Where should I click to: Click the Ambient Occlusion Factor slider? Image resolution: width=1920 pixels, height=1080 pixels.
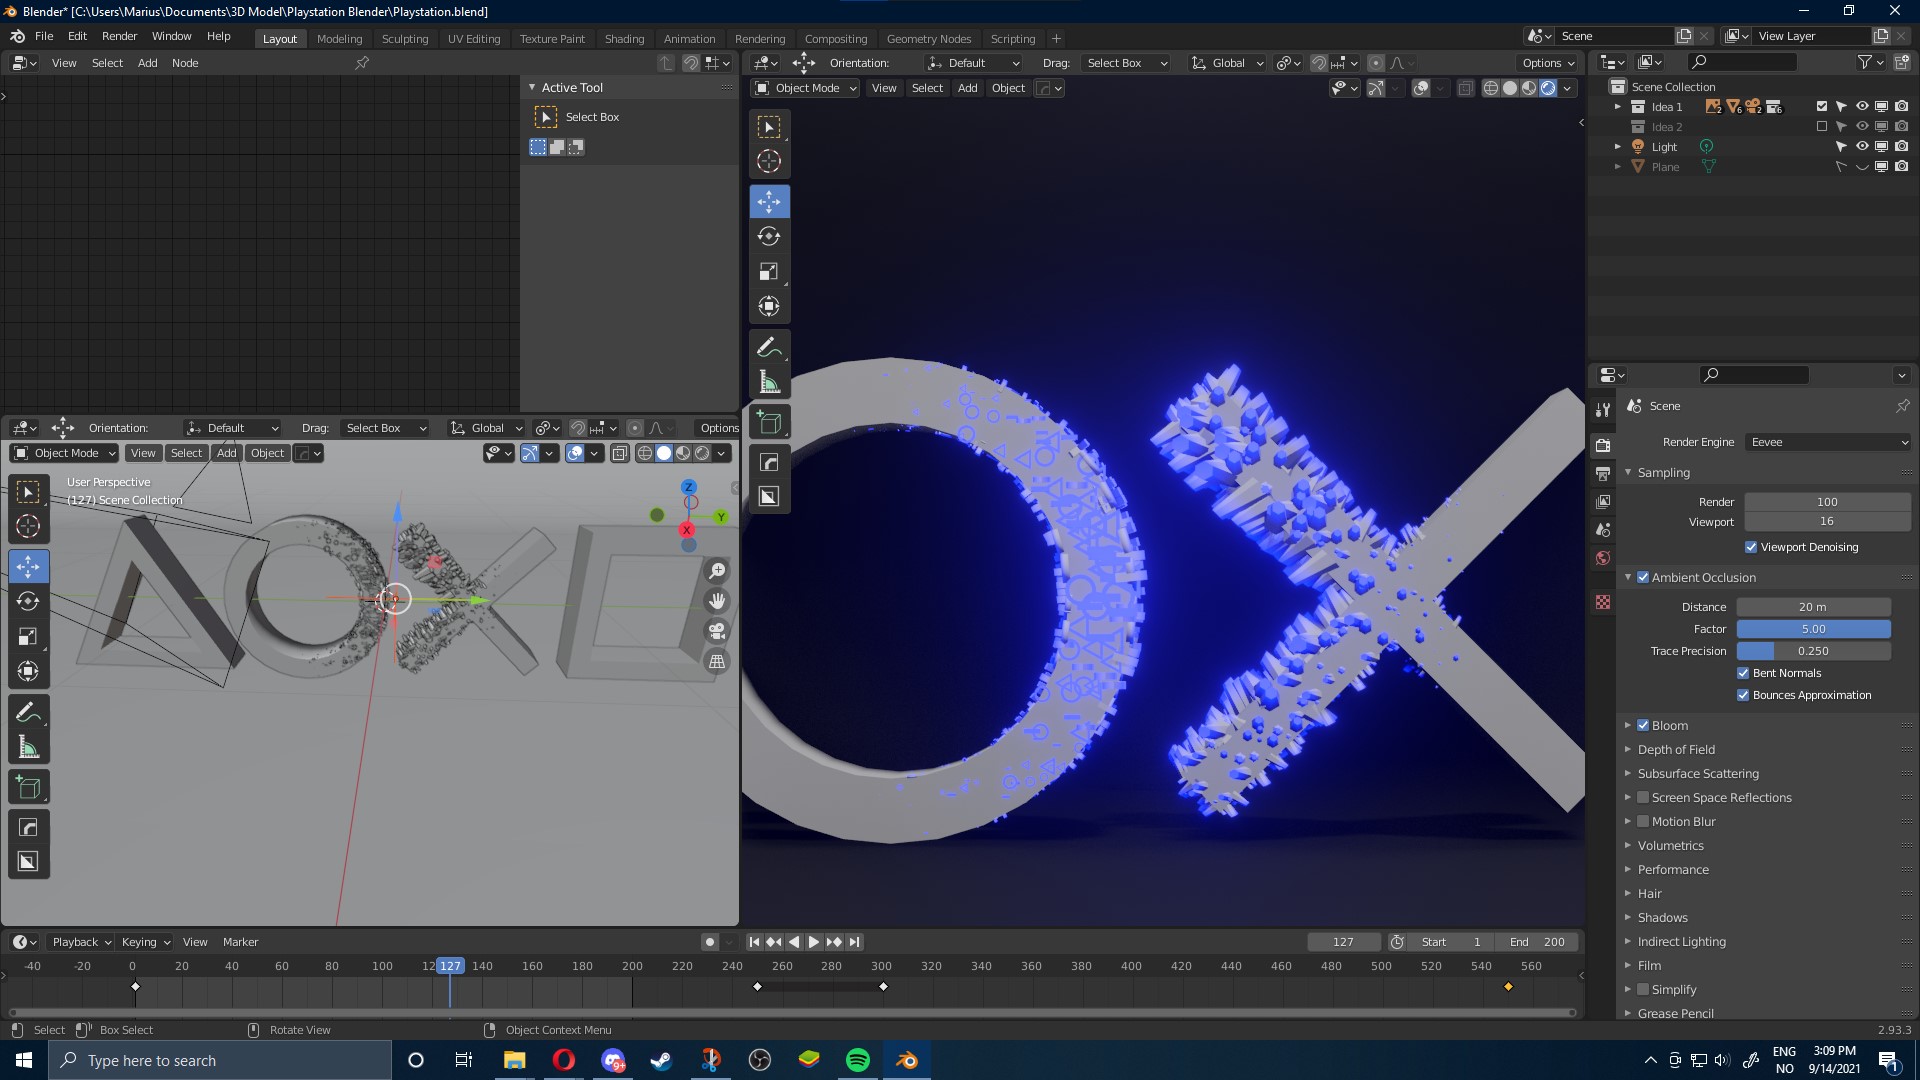tap(1813, 629)
